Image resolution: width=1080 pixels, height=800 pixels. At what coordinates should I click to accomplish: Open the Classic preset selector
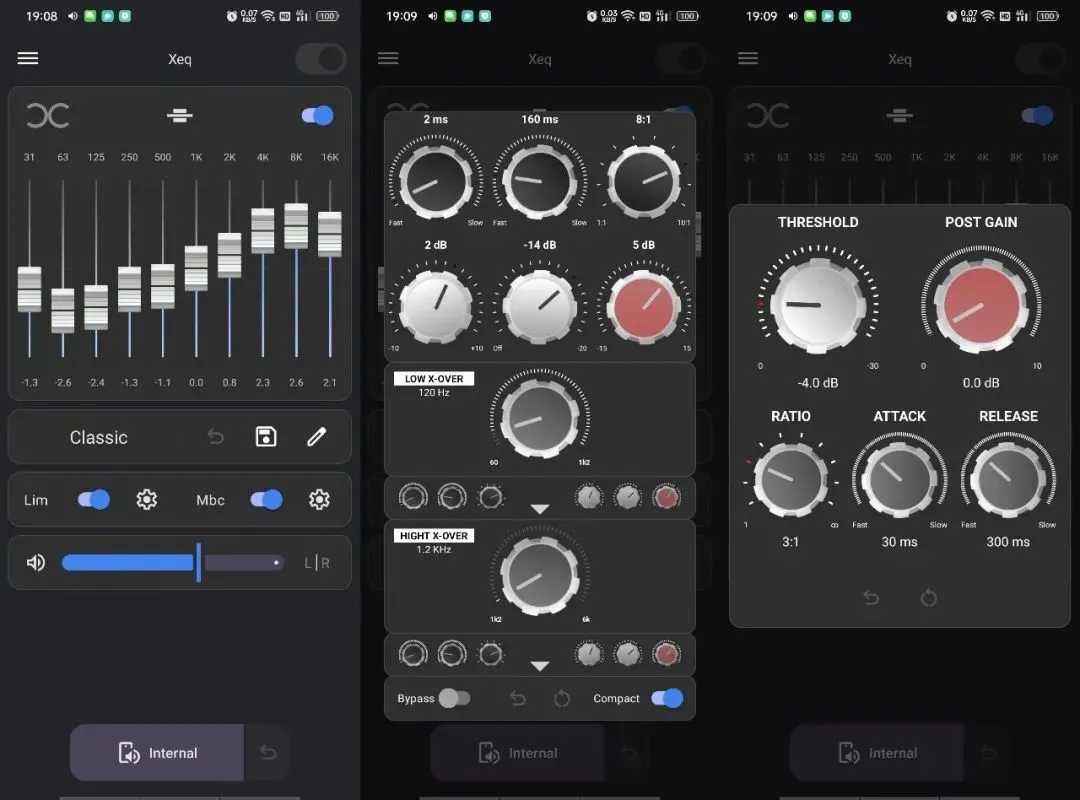pos(98,438)
